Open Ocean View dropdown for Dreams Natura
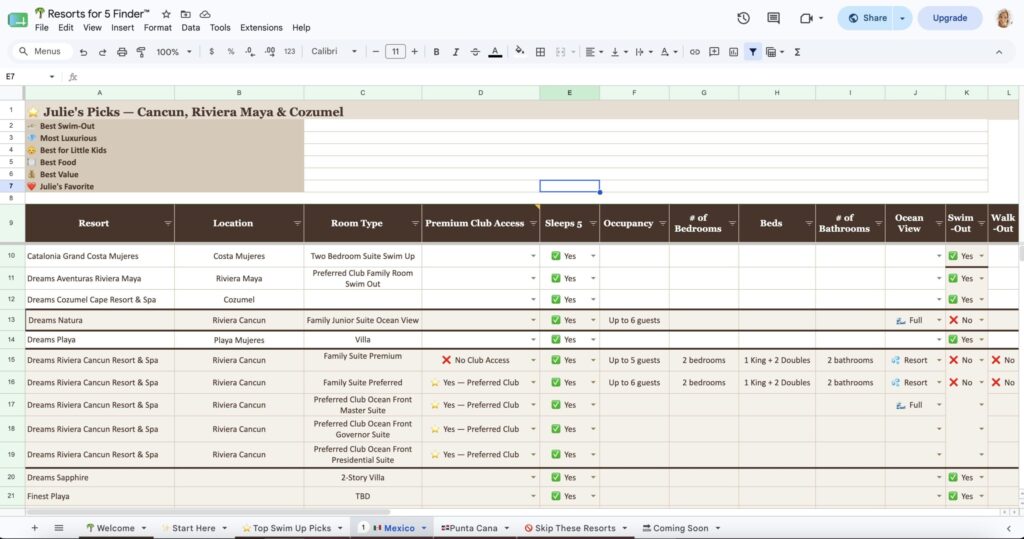 coord(939,320)
